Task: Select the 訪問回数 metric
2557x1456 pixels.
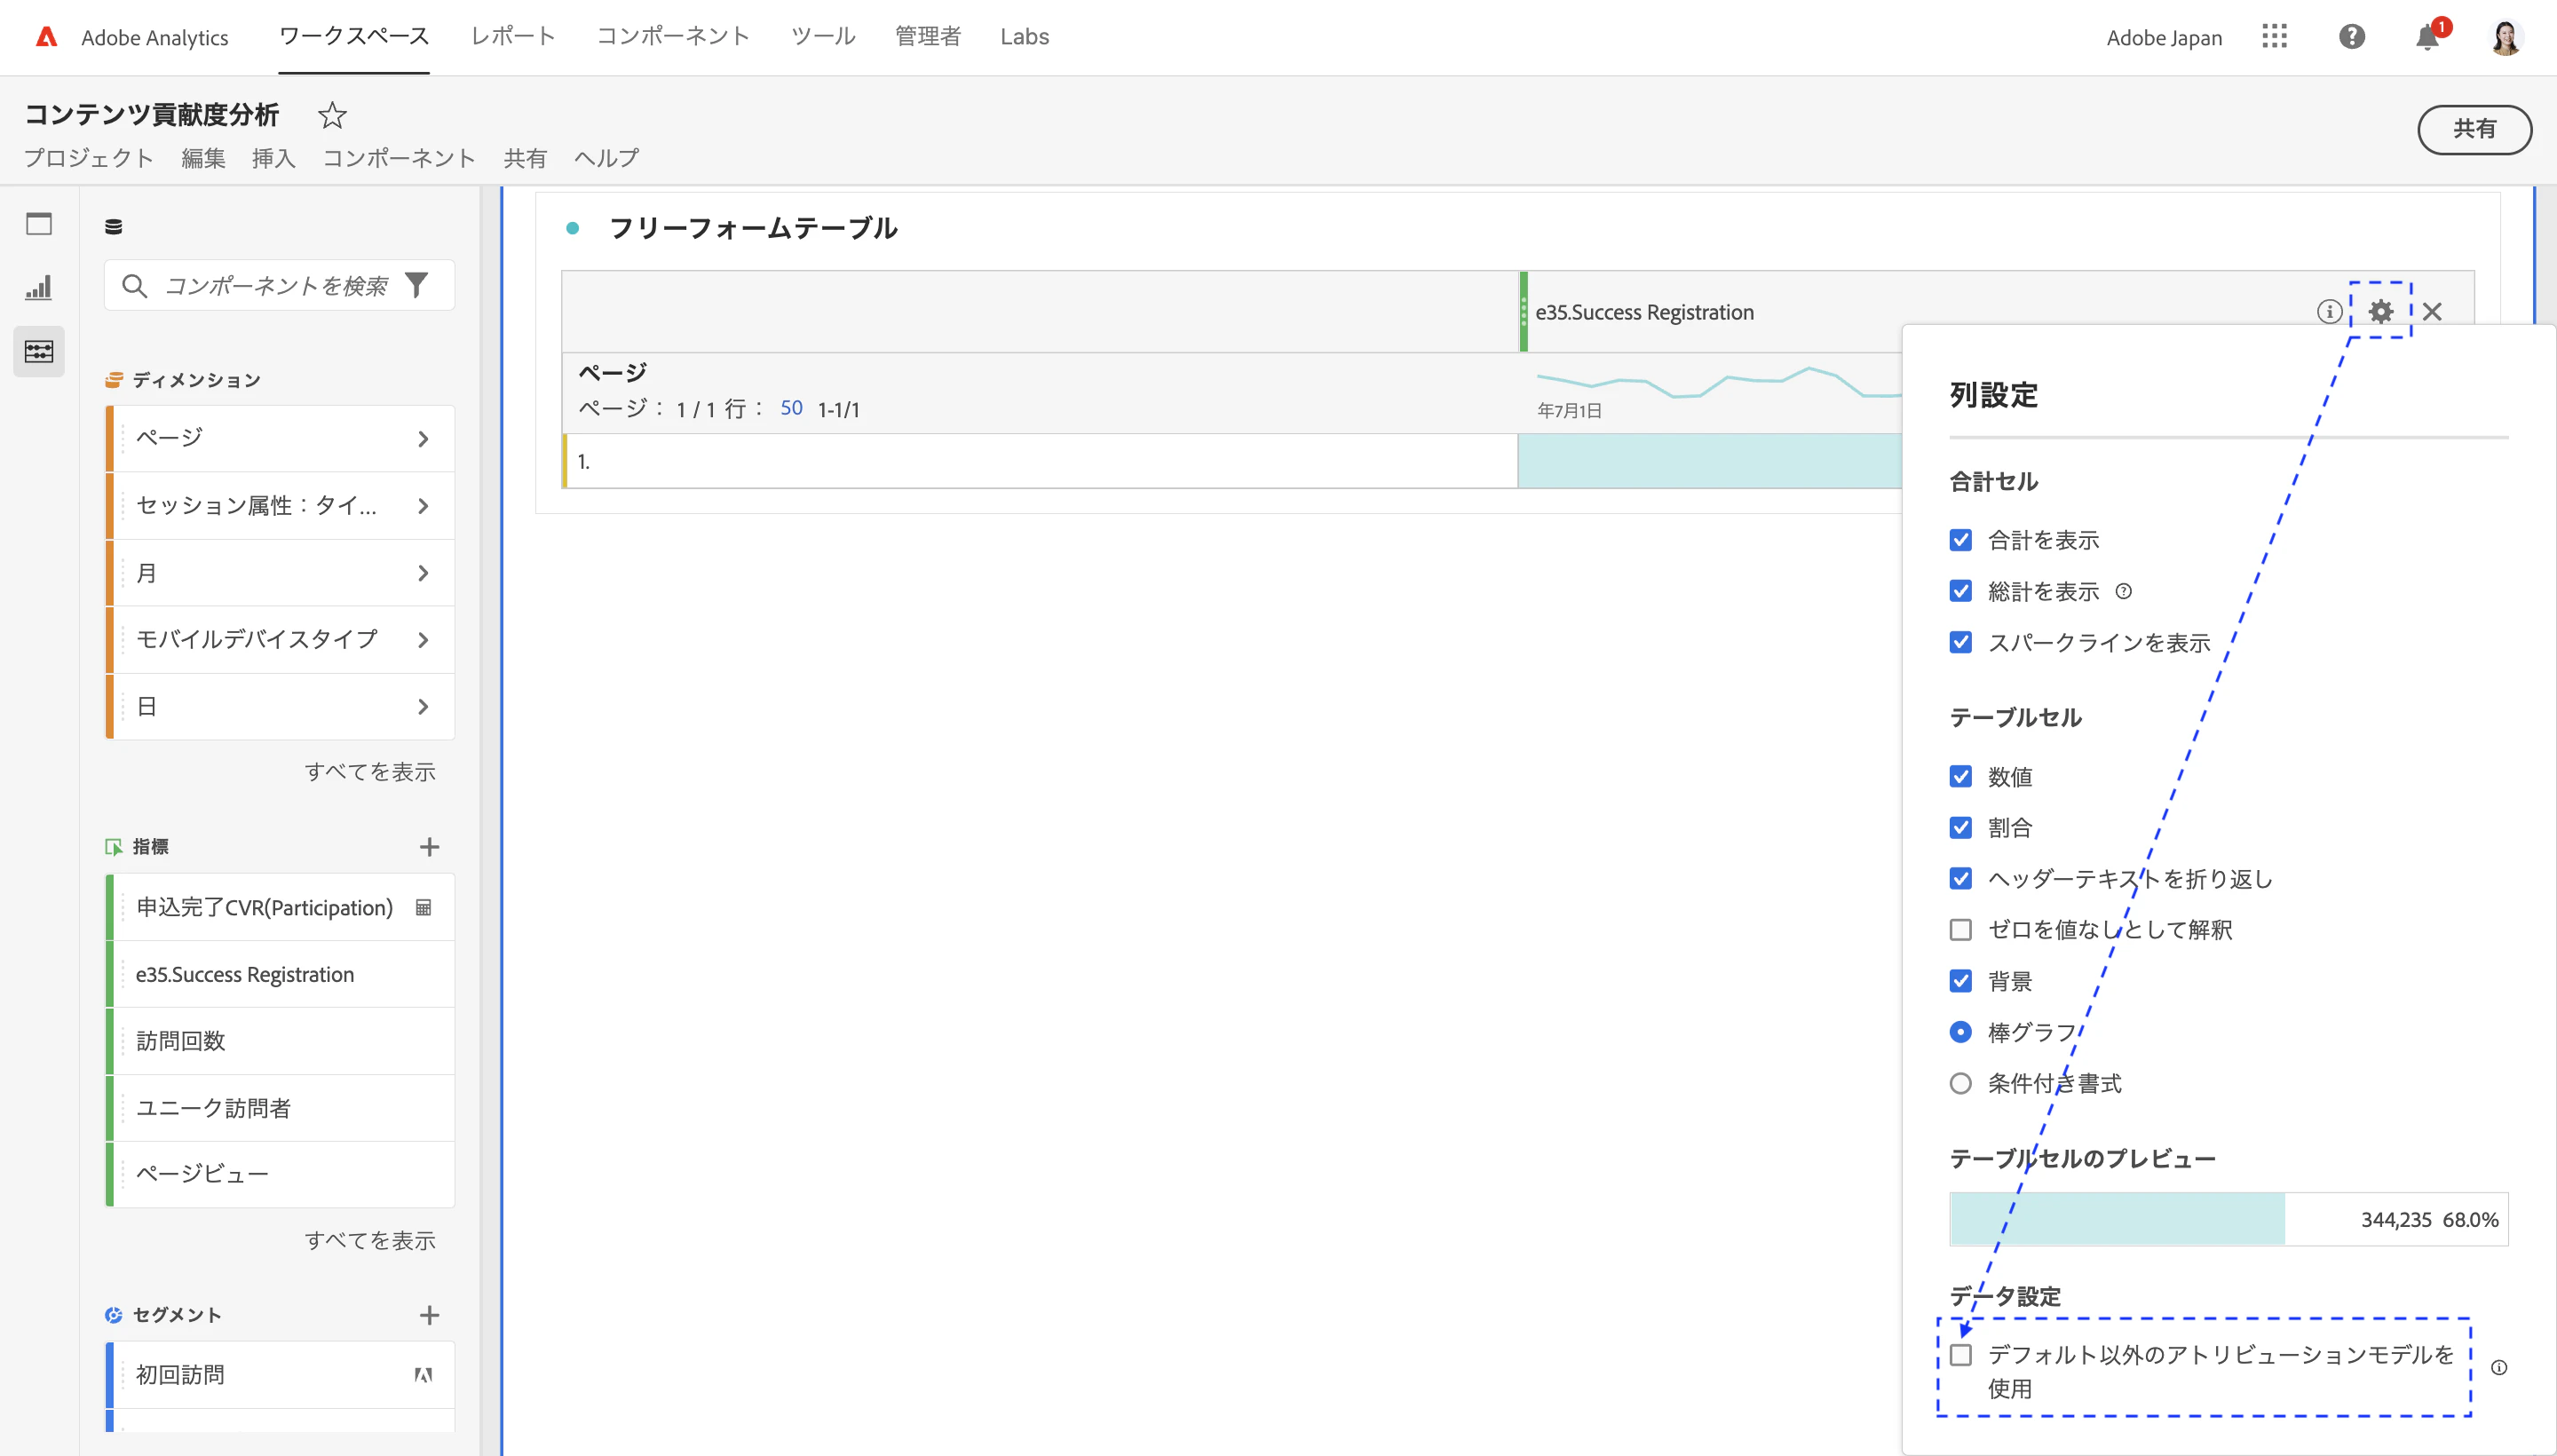Action: coord(281,1041)
